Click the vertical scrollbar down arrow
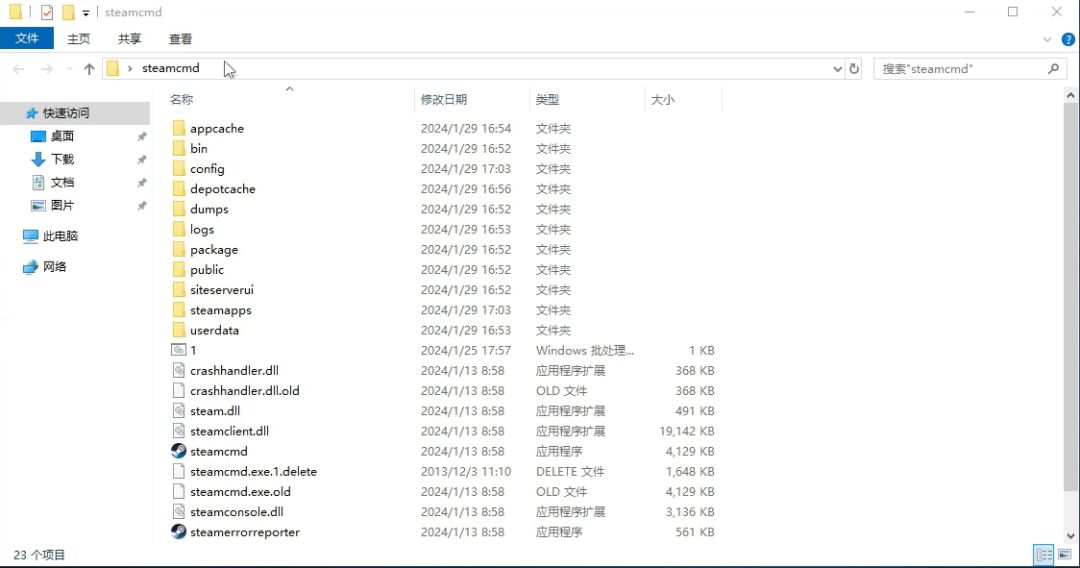Image resolution: width=1080 pixels, height=568 pixels. 1070,536
